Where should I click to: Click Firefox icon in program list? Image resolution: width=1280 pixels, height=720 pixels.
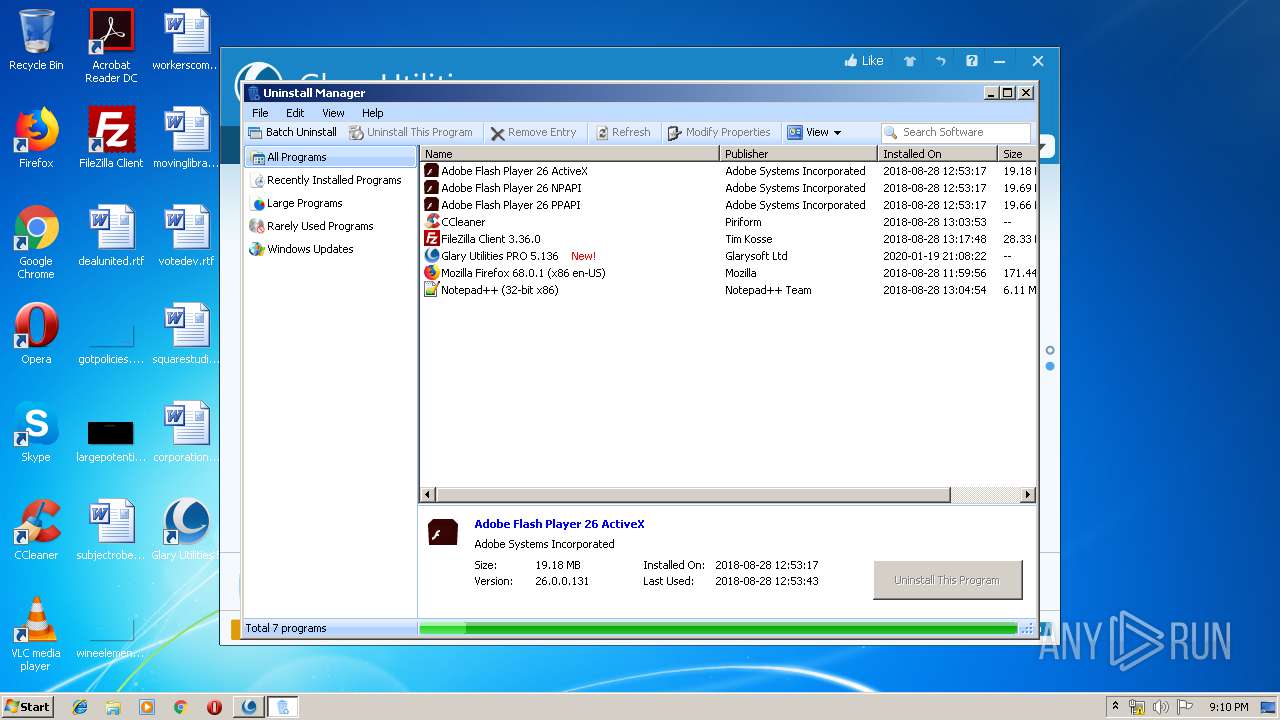tap(432, 273)
